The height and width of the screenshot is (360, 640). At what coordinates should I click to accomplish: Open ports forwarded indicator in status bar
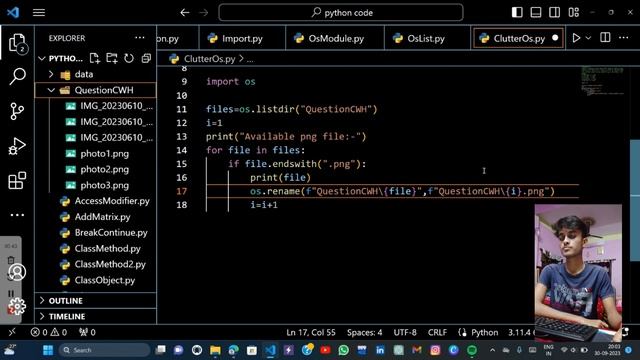tap(87, 332)
